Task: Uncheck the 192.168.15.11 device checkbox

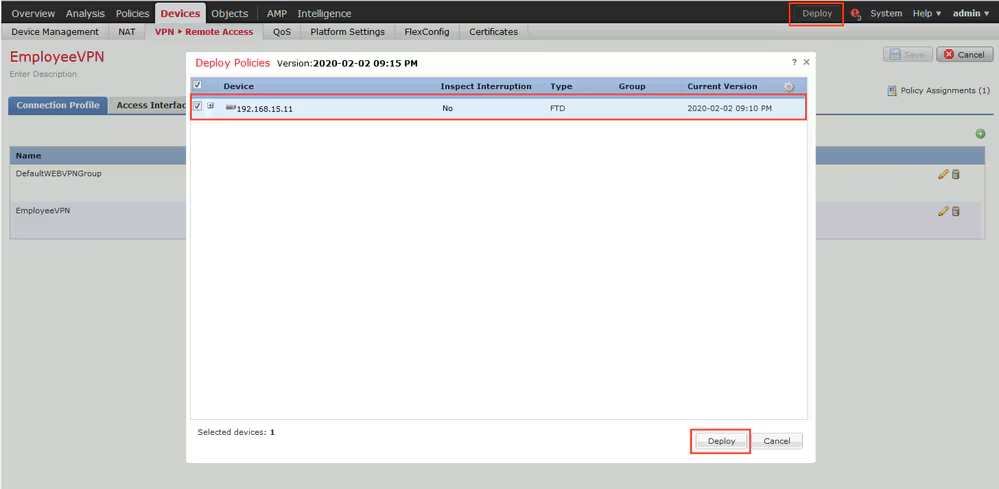Action: [198, 106]
